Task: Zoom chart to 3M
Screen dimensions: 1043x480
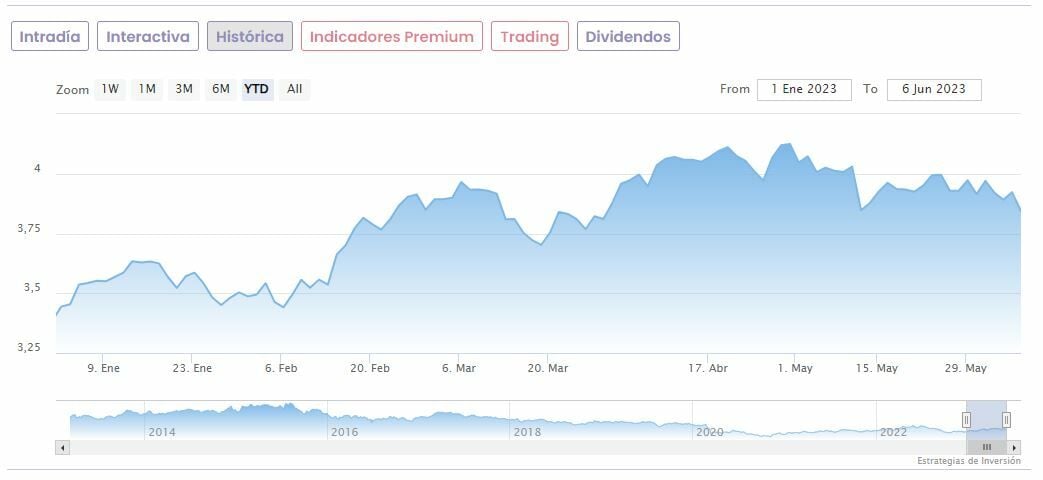Action: click(x=184, y=89)
